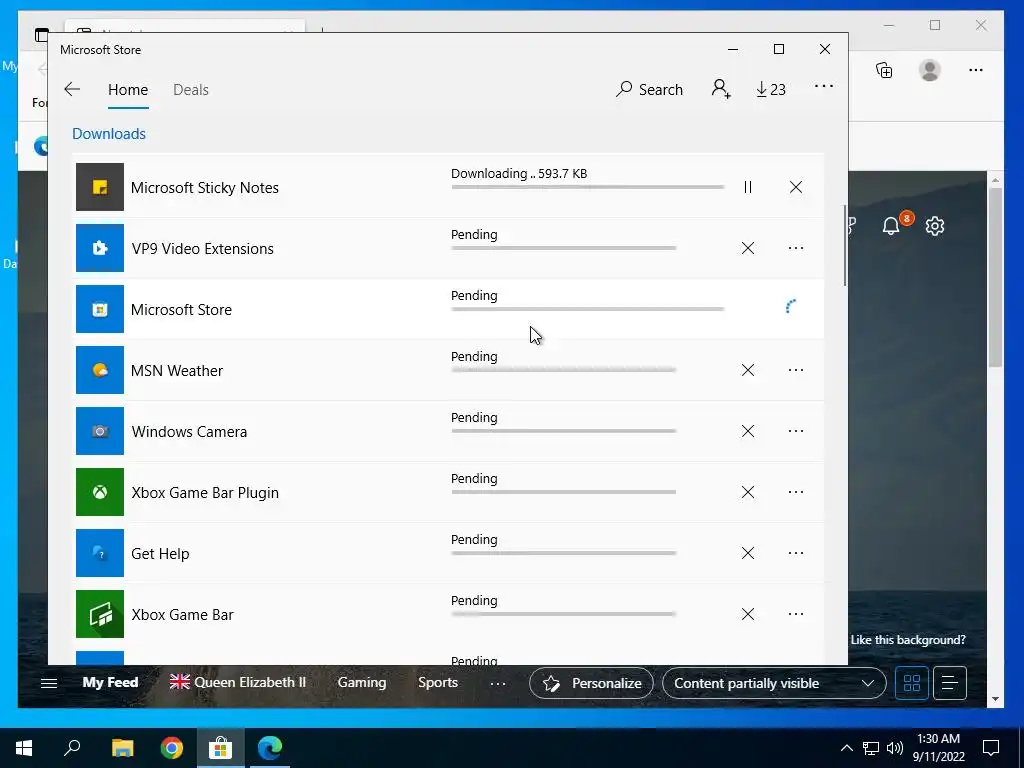1024x768 pixels.
Task: Open the Sports feed tab in Edge
Action: point(438,682)
